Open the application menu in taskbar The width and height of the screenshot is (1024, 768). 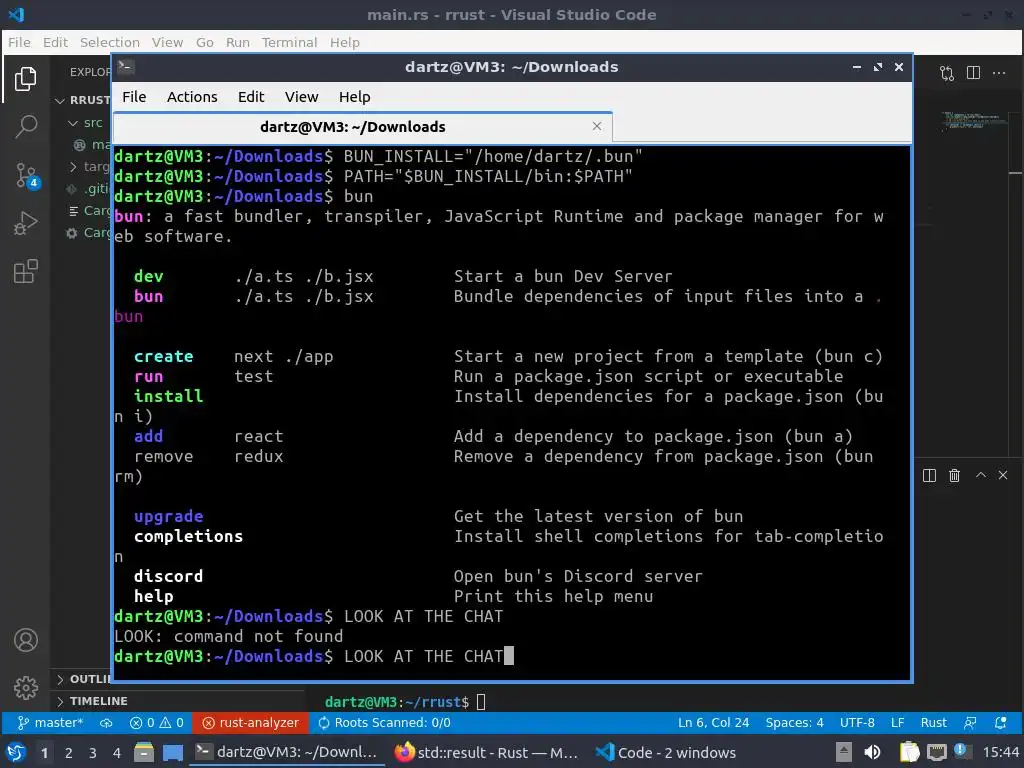coord(16,752)
